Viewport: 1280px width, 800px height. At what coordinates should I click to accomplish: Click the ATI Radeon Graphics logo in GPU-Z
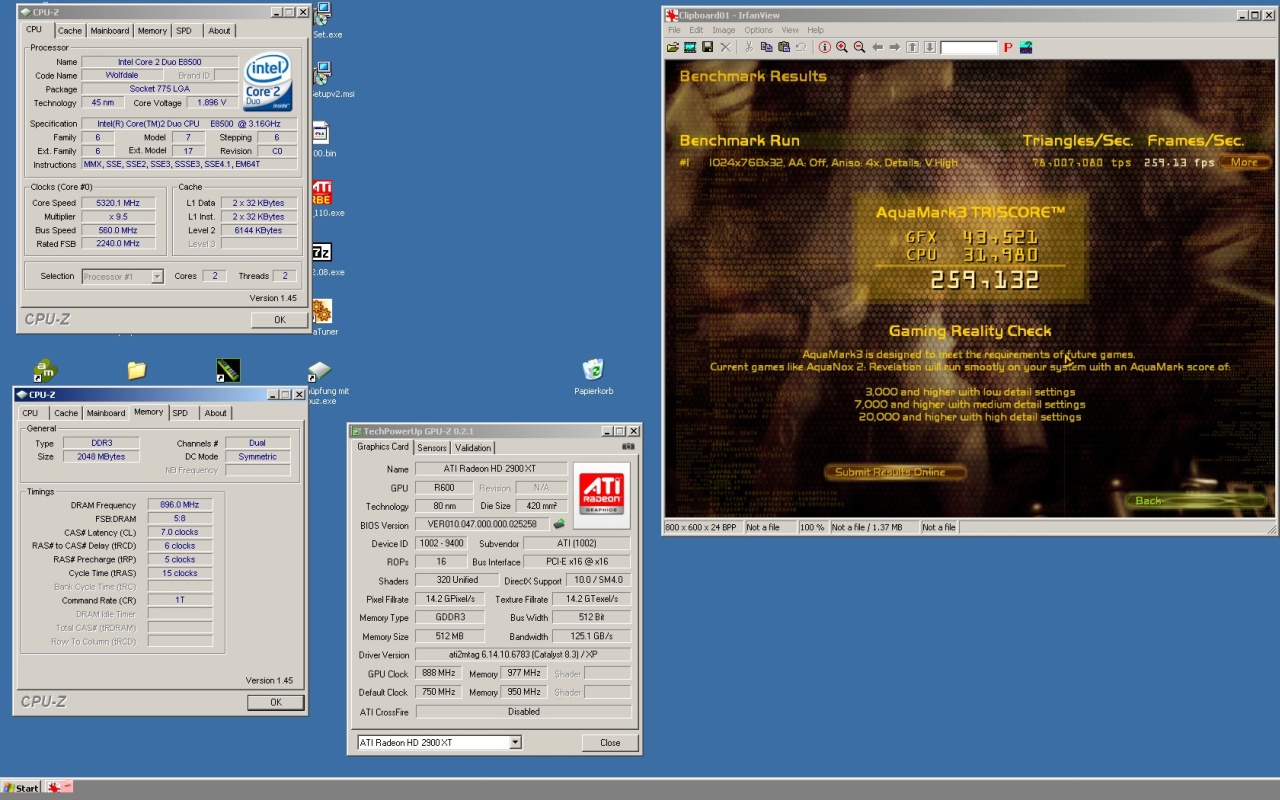[x=602, y=496]
